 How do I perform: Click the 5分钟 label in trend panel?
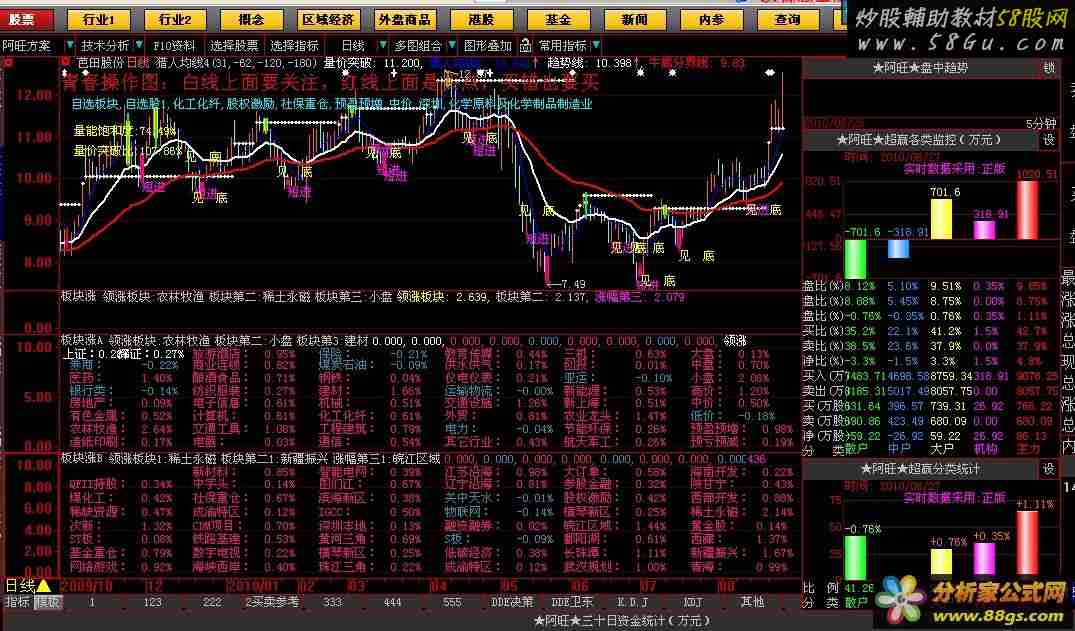(x=1041, y=124)
